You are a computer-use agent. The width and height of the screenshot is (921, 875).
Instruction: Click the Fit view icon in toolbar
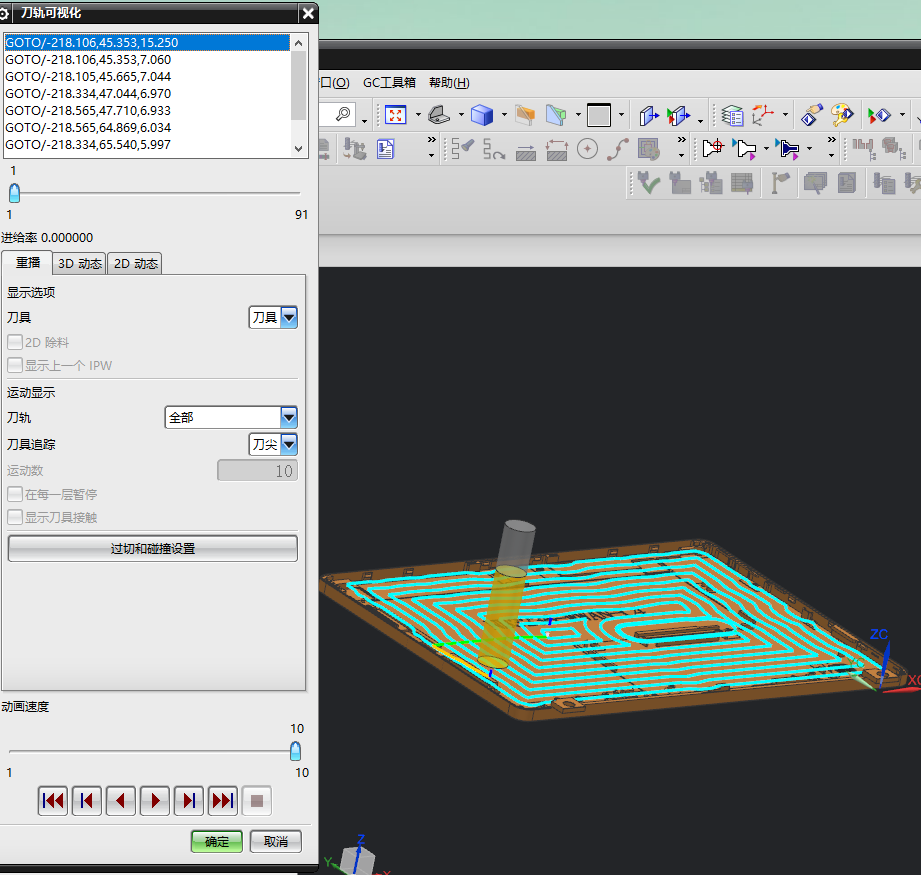[396, 115]
